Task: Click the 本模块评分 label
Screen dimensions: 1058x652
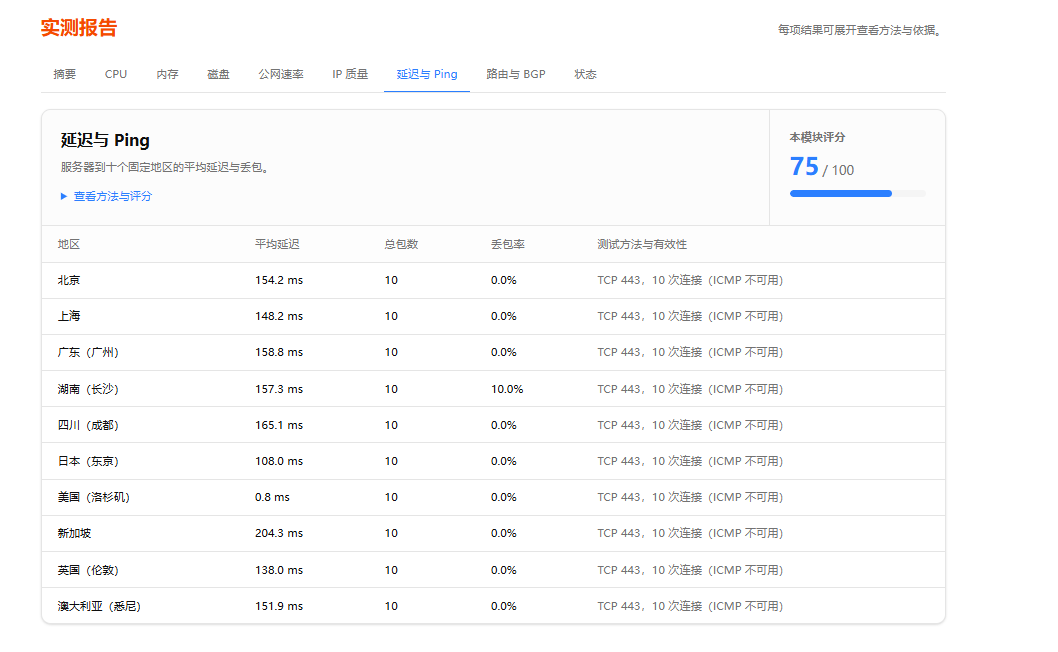Action: pos(818,137)
